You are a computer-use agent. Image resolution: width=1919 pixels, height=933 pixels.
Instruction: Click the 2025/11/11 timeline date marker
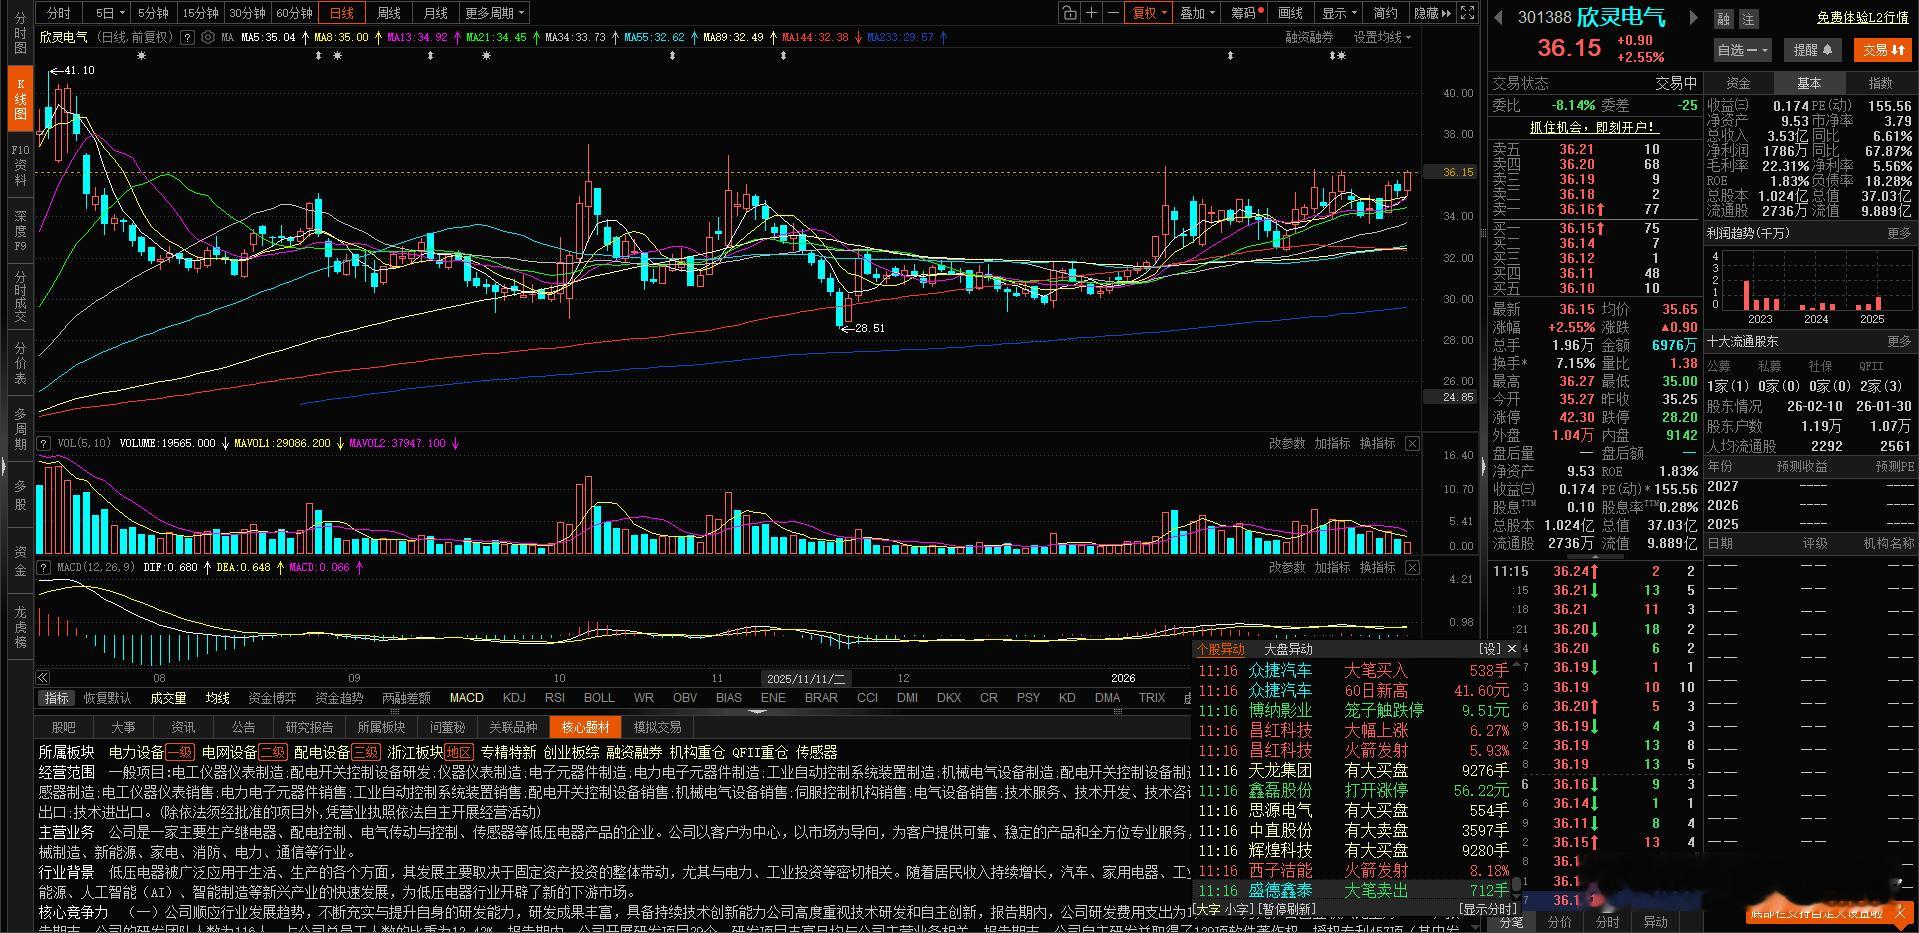806,678
